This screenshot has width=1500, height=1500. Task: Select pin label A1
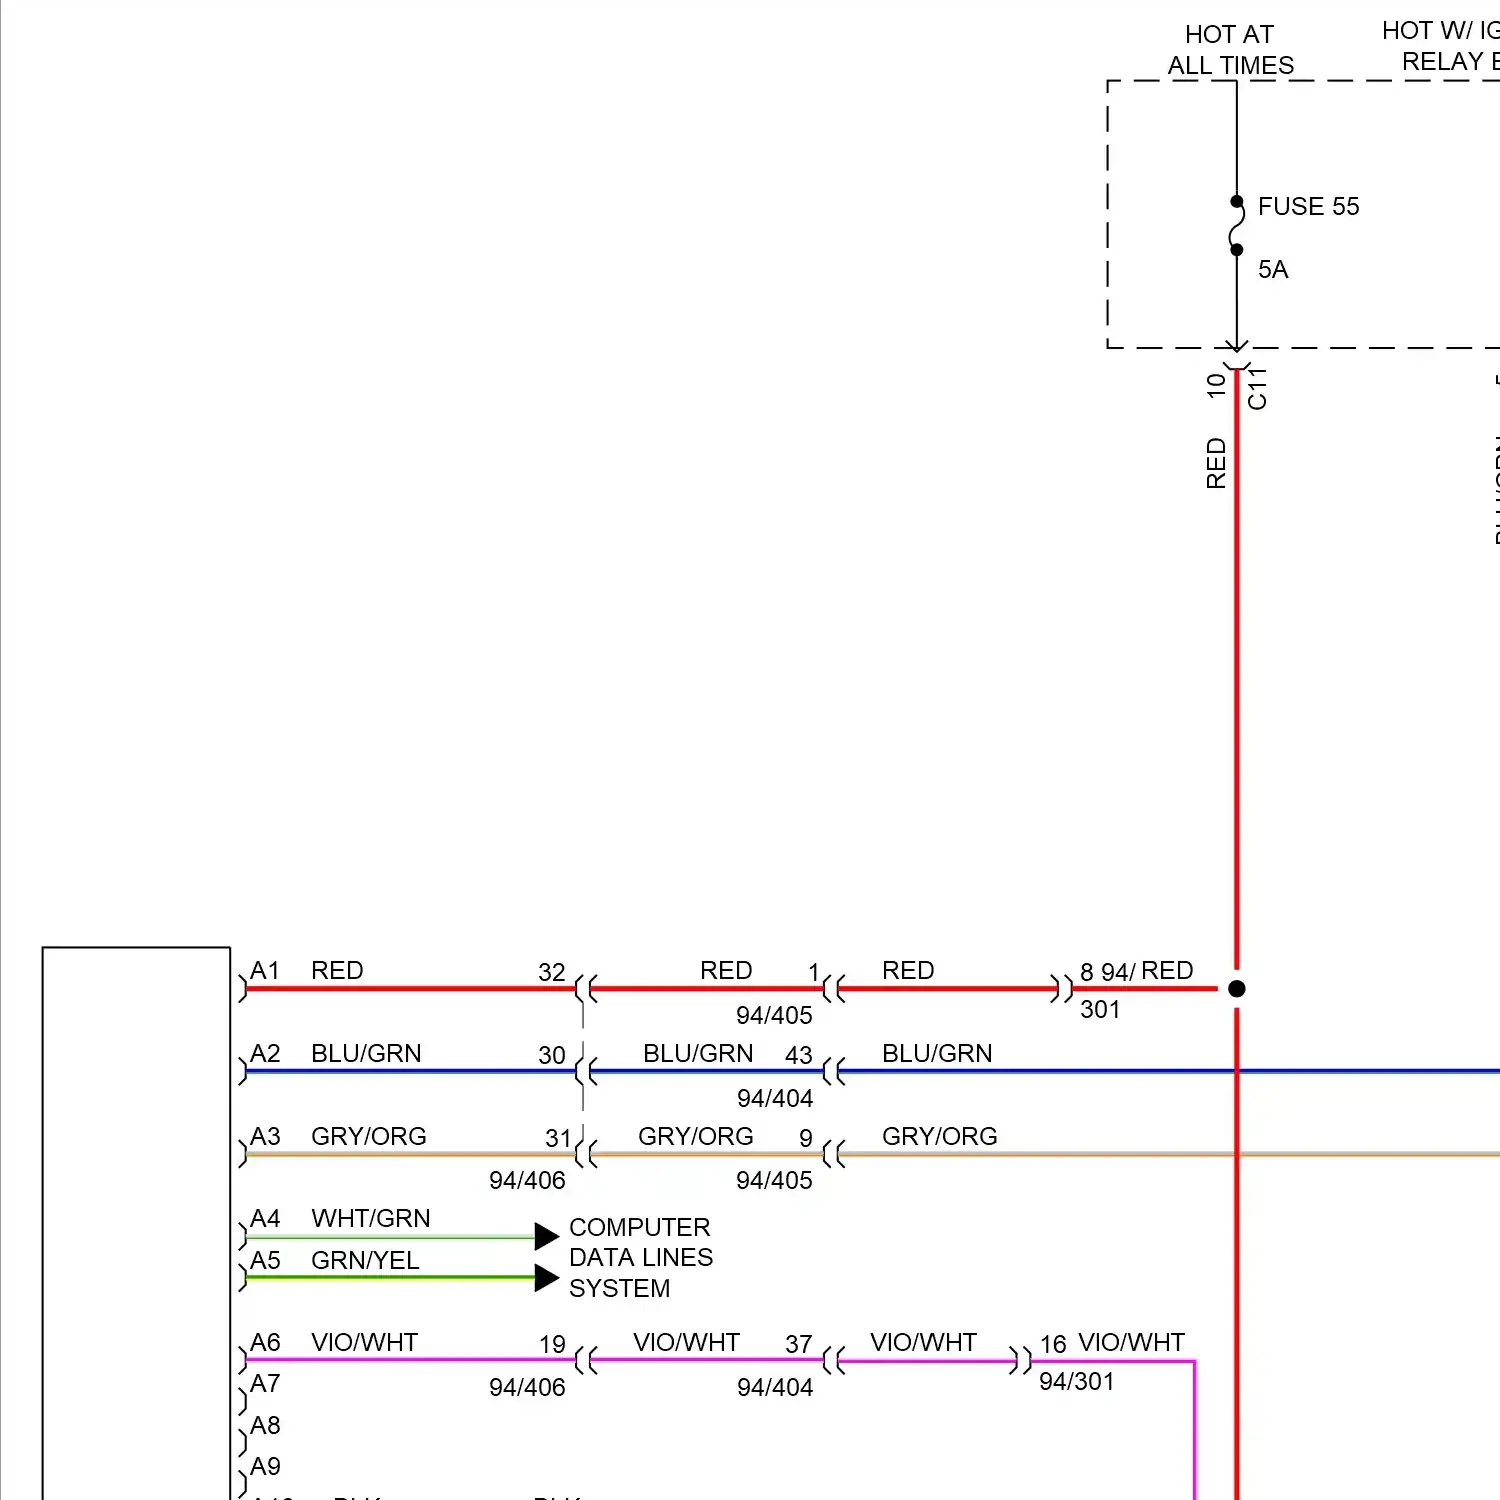click(x=265, y=970)
